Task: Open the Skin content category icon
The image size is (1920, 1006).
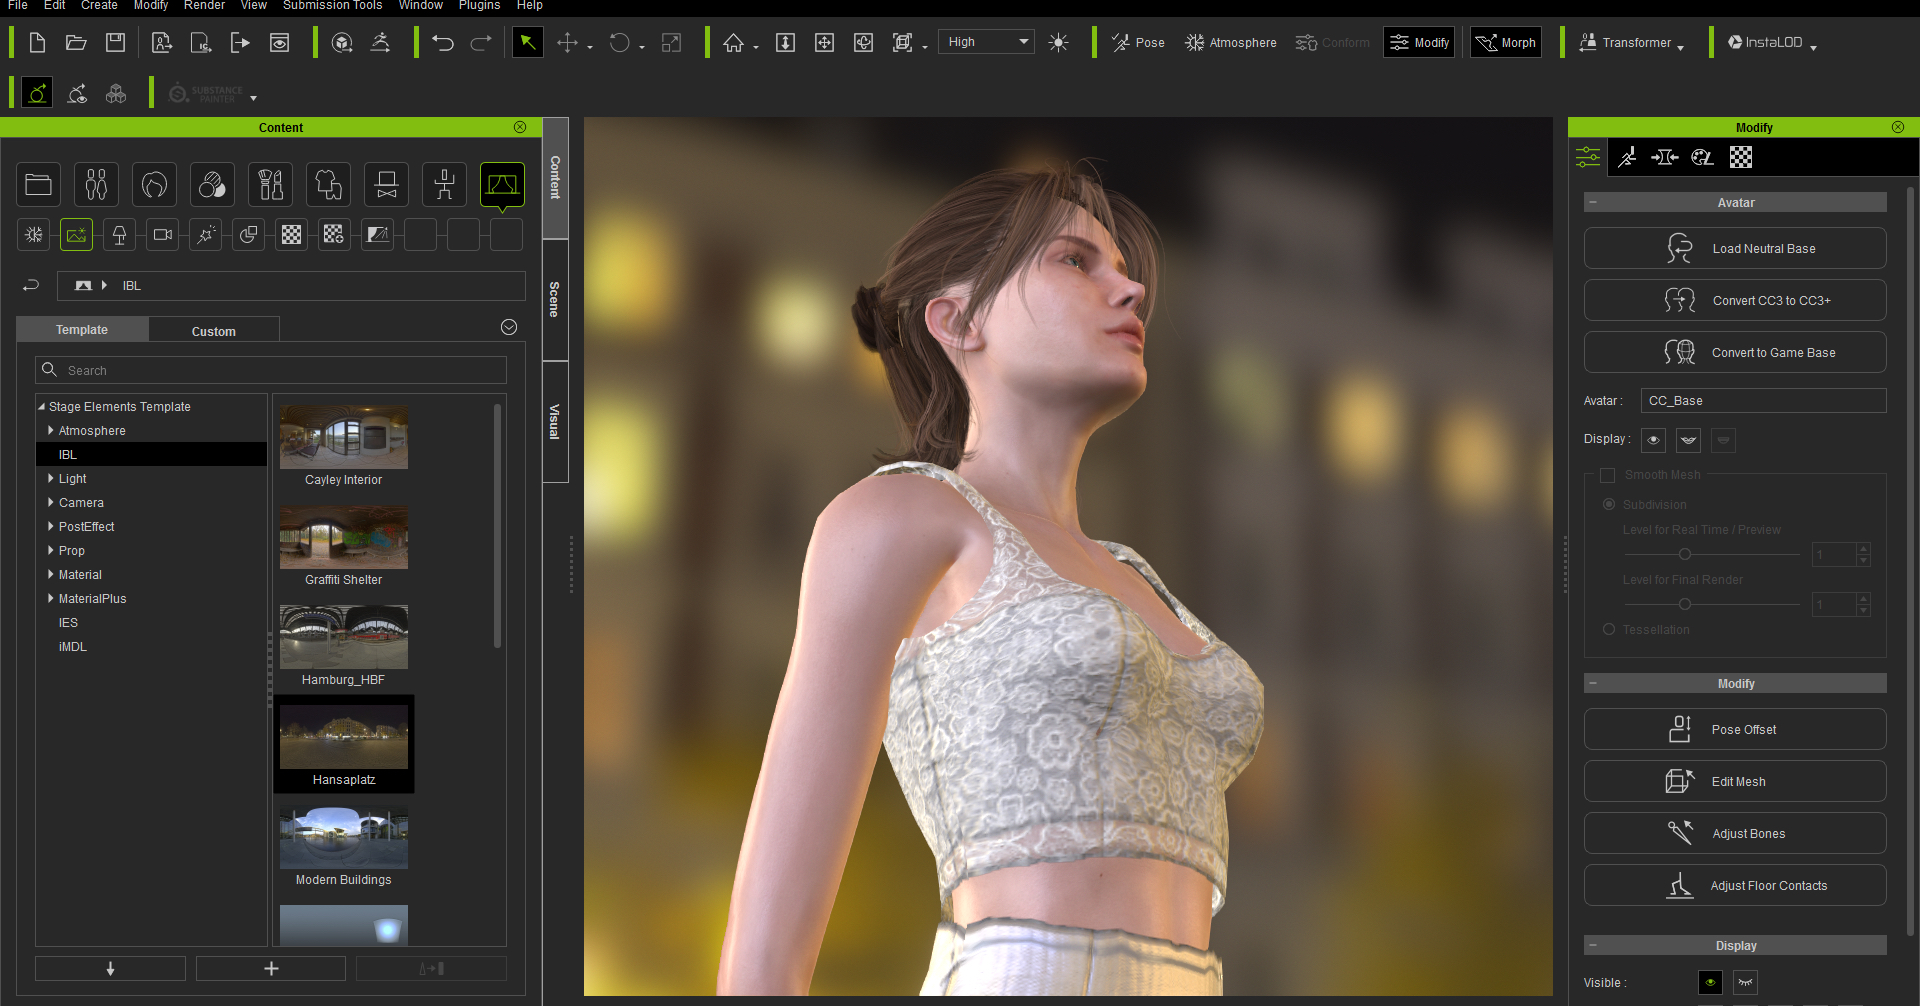Action: pyautogui.click(x=212, y=184)
